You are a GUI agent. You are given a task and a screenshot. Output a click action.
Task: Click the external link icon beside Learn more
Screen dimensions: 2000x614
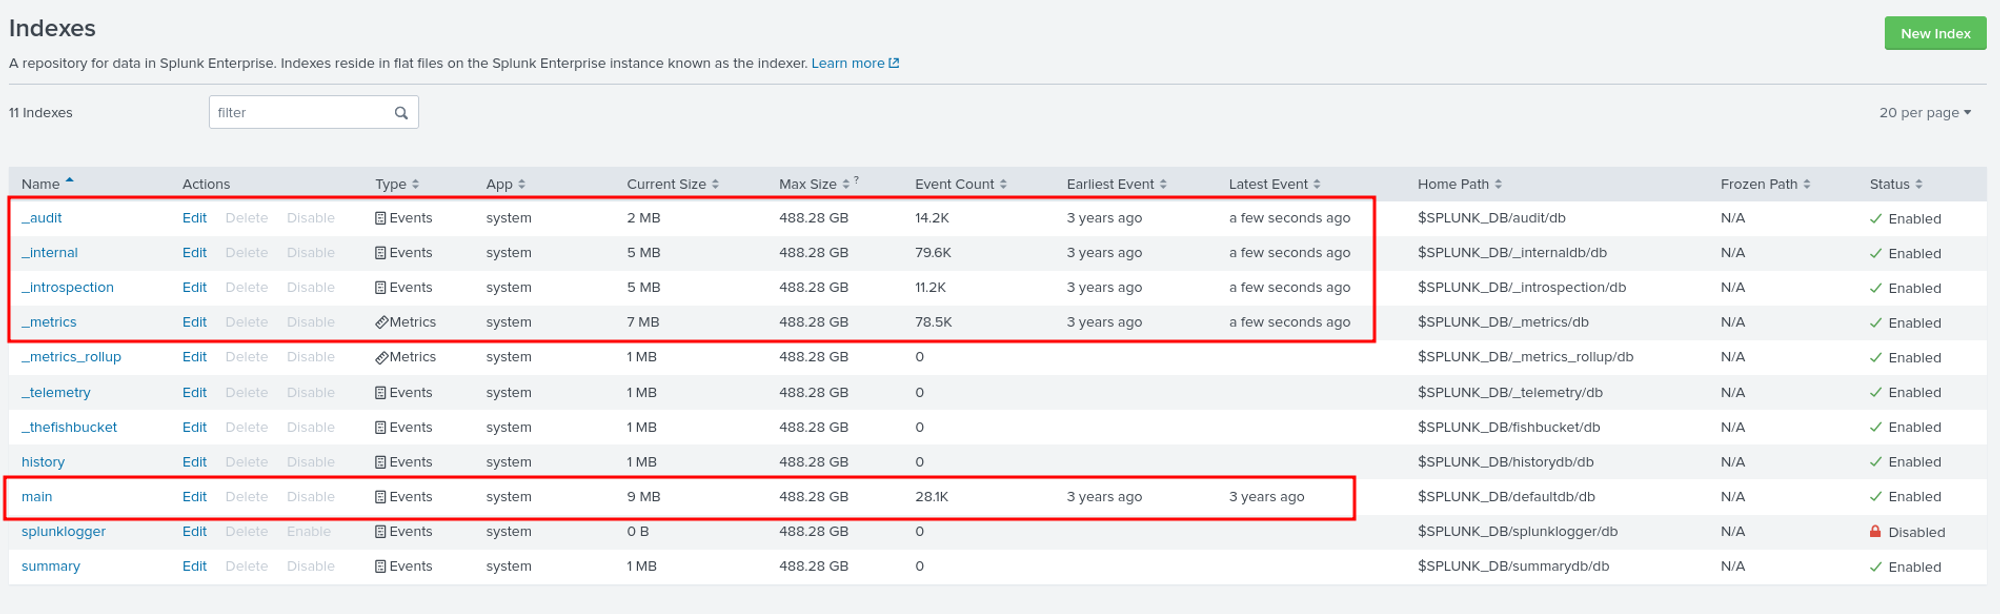pos(894,63)
